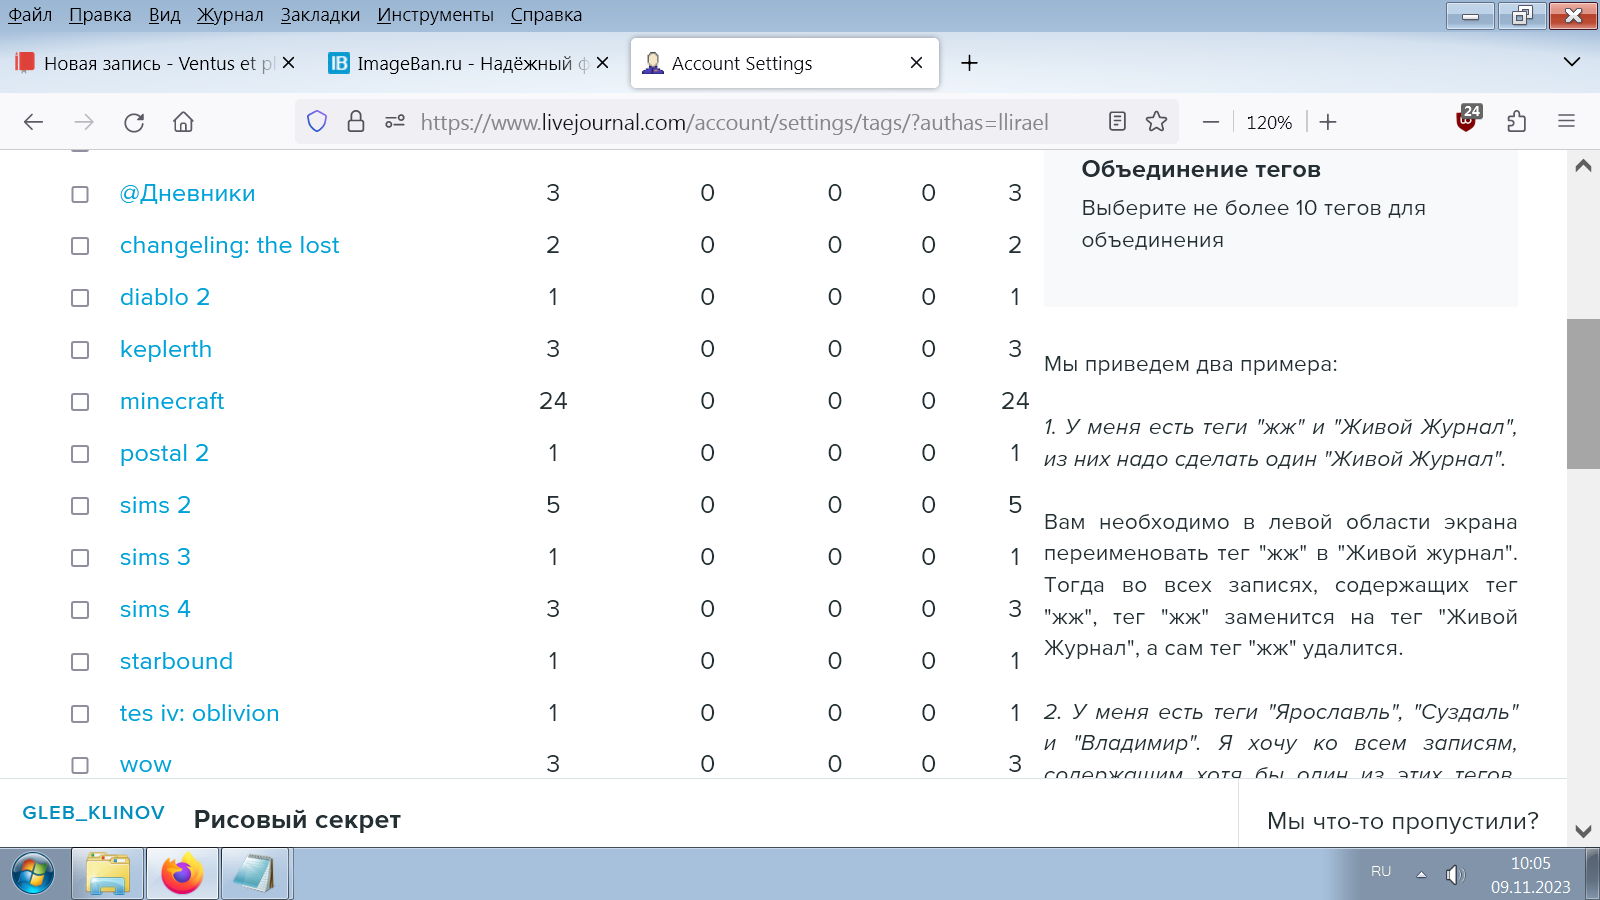
Task: Click the page vertical scrollbar thumb
Action: [1583, 394]
